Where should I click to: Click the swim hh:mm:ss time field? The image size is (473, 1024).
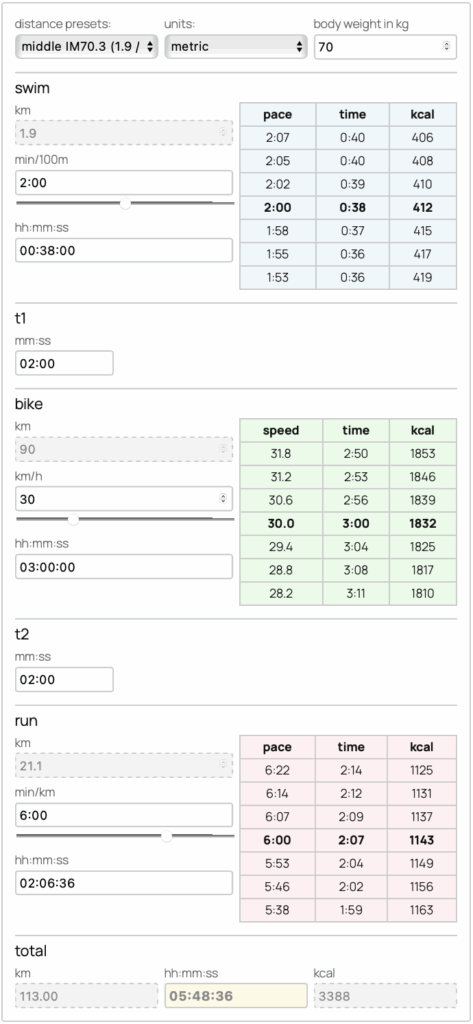click(124, 250)
